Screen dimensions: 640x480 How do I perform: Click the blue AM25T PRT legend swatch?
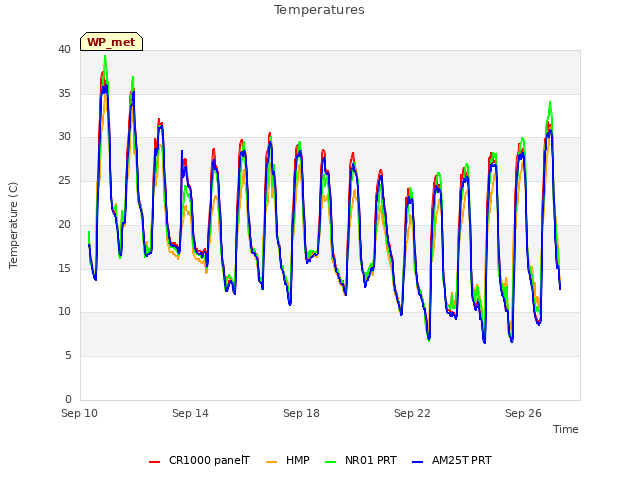[x=418, y=461]
